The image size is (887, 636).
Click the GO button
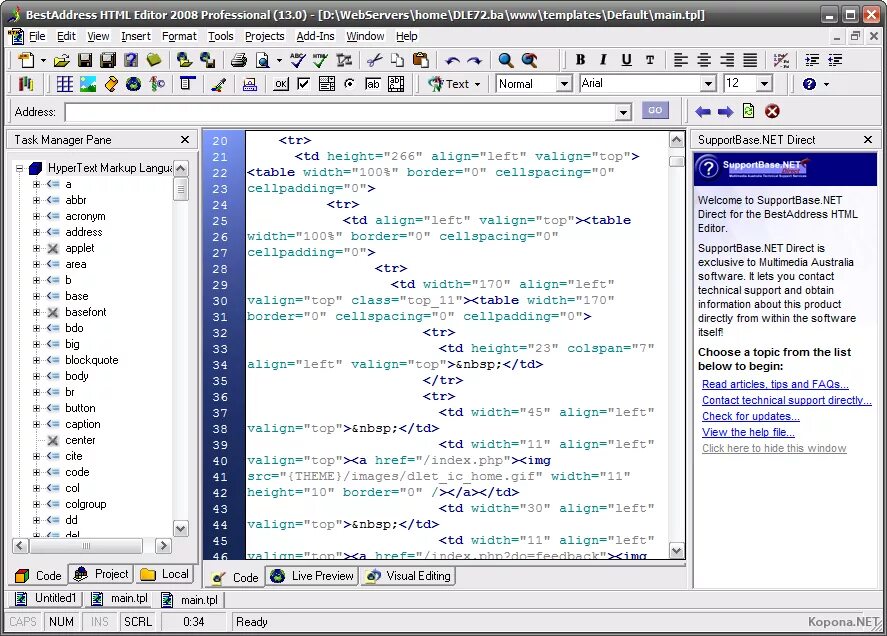[x=655, y=110]
